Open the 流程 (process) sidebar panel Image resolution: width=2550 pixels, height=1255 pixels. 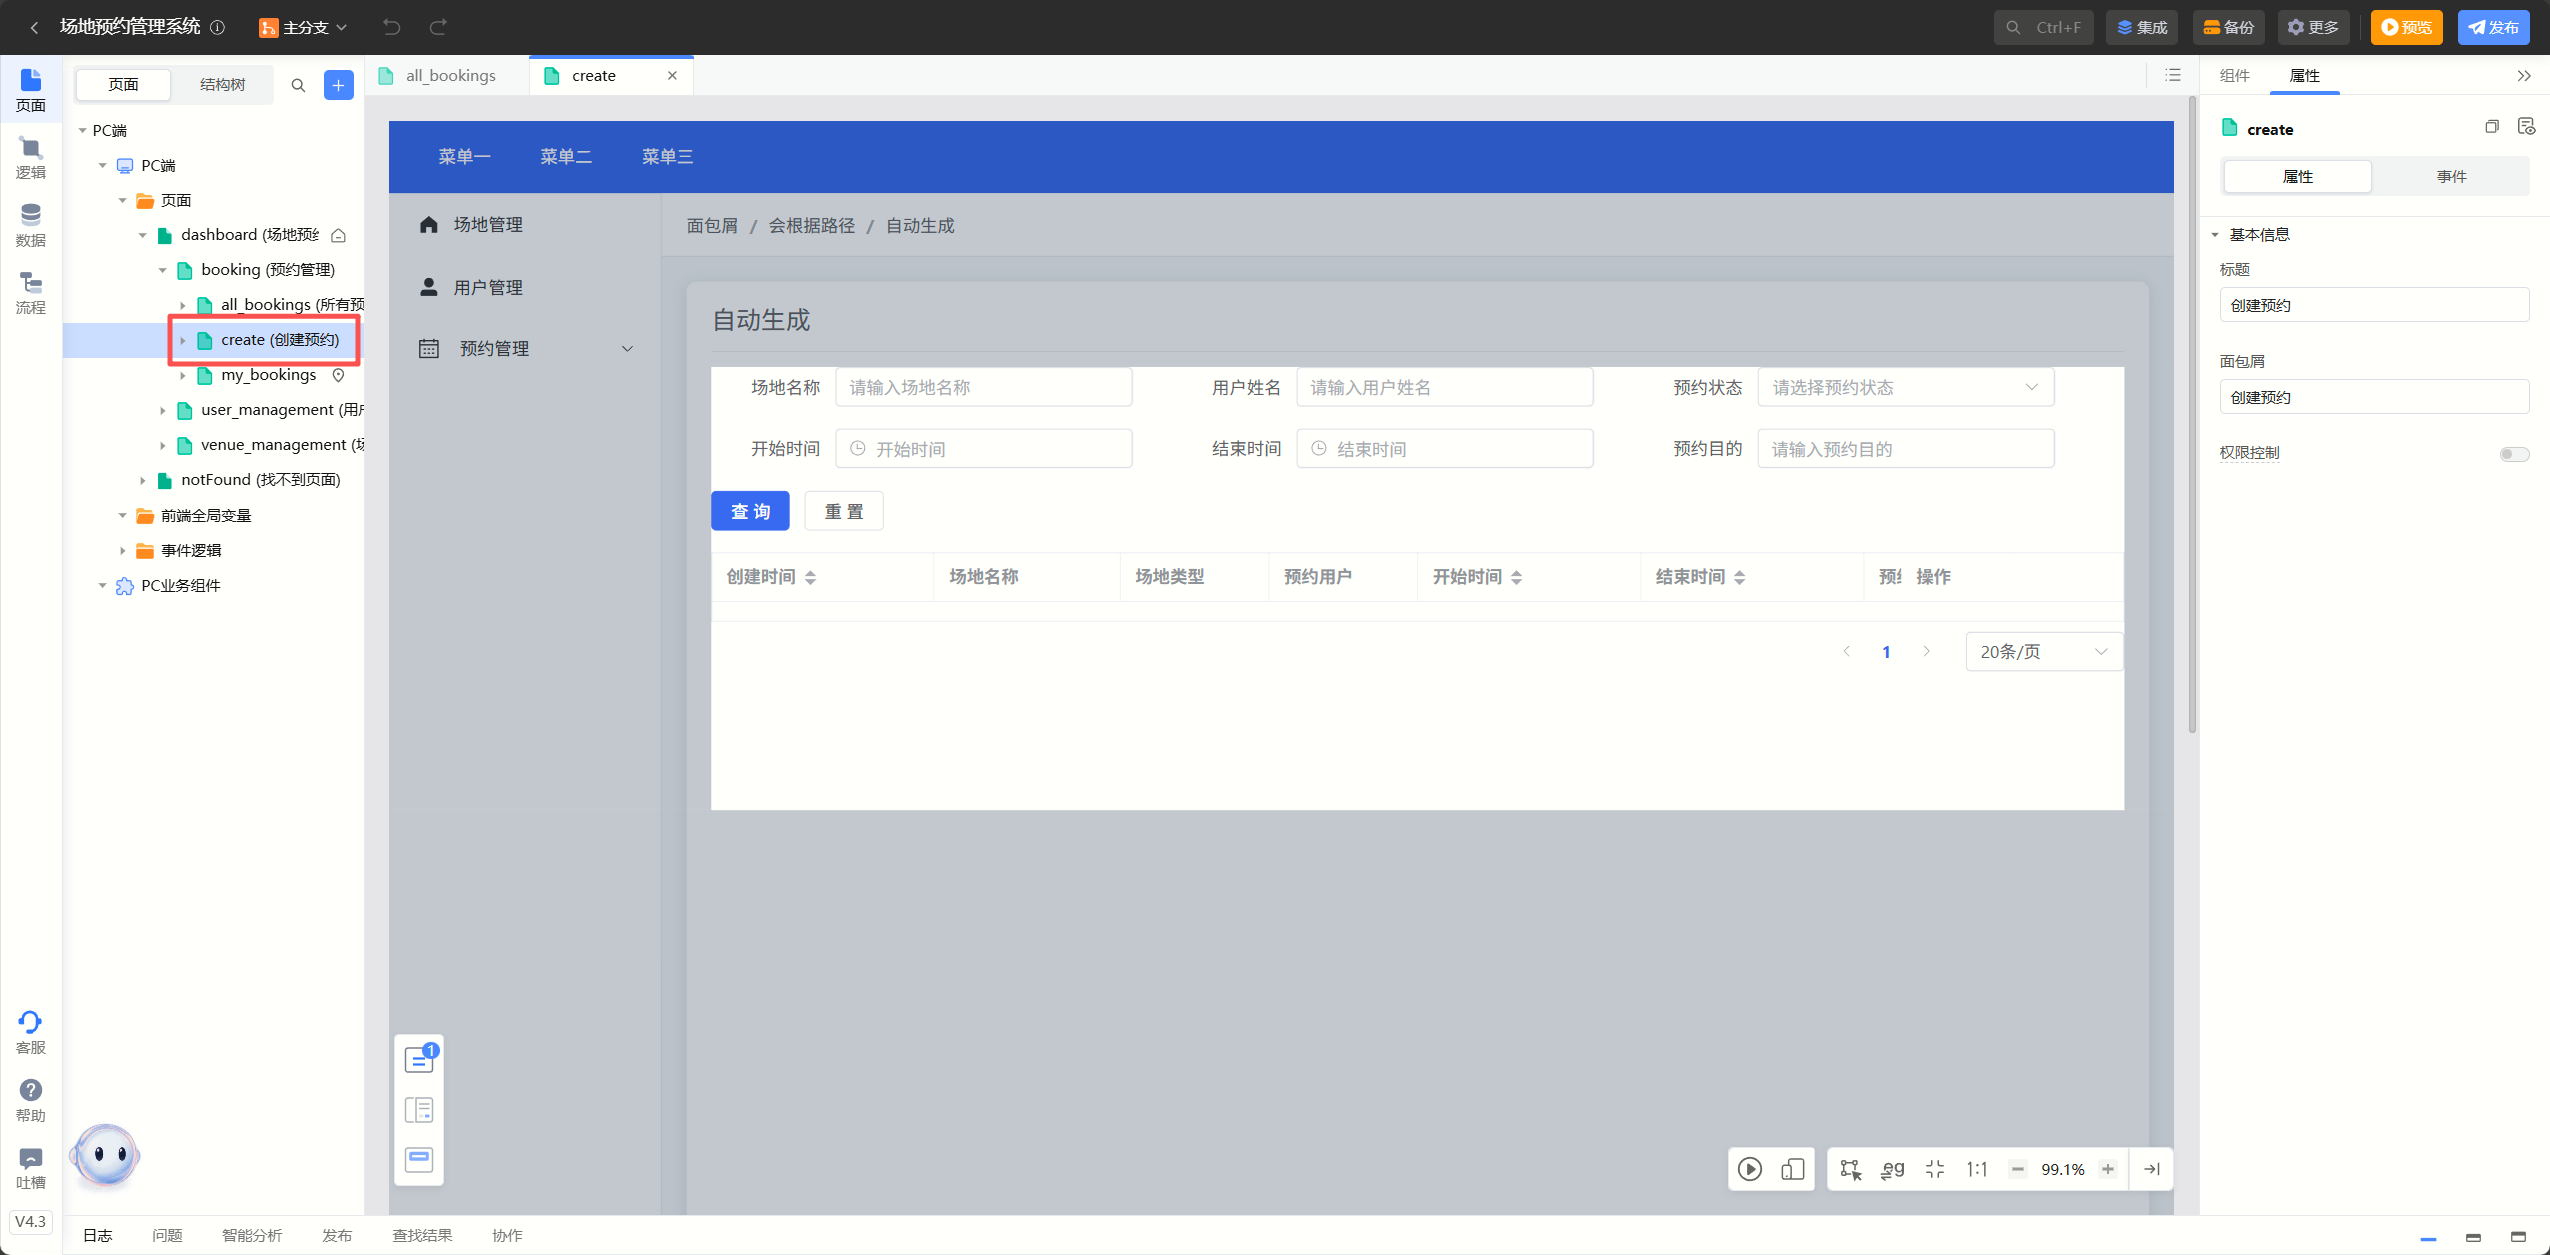coord(30,292)
